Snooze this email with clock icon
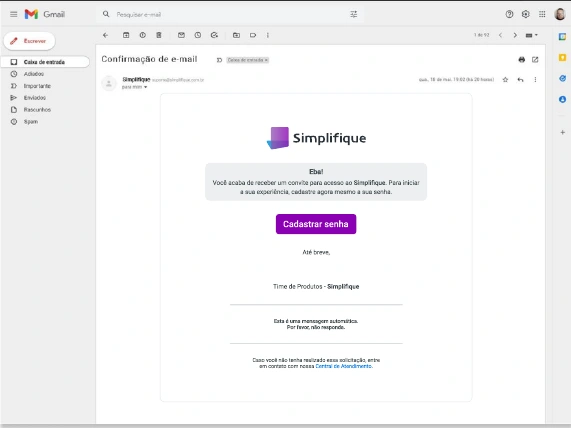 198,35
